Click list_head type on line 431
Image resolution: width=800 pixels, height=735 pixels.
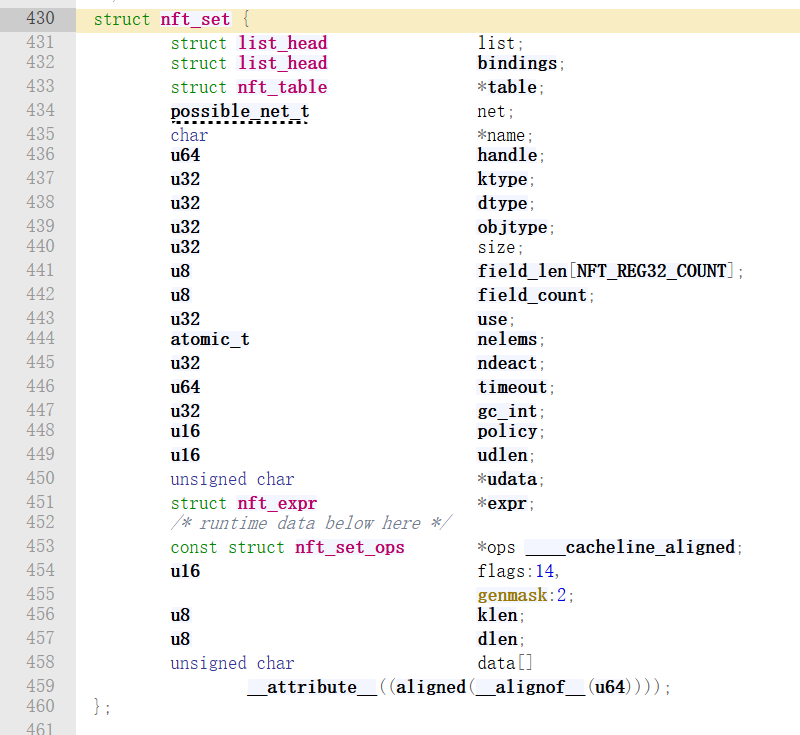point(283,43)
